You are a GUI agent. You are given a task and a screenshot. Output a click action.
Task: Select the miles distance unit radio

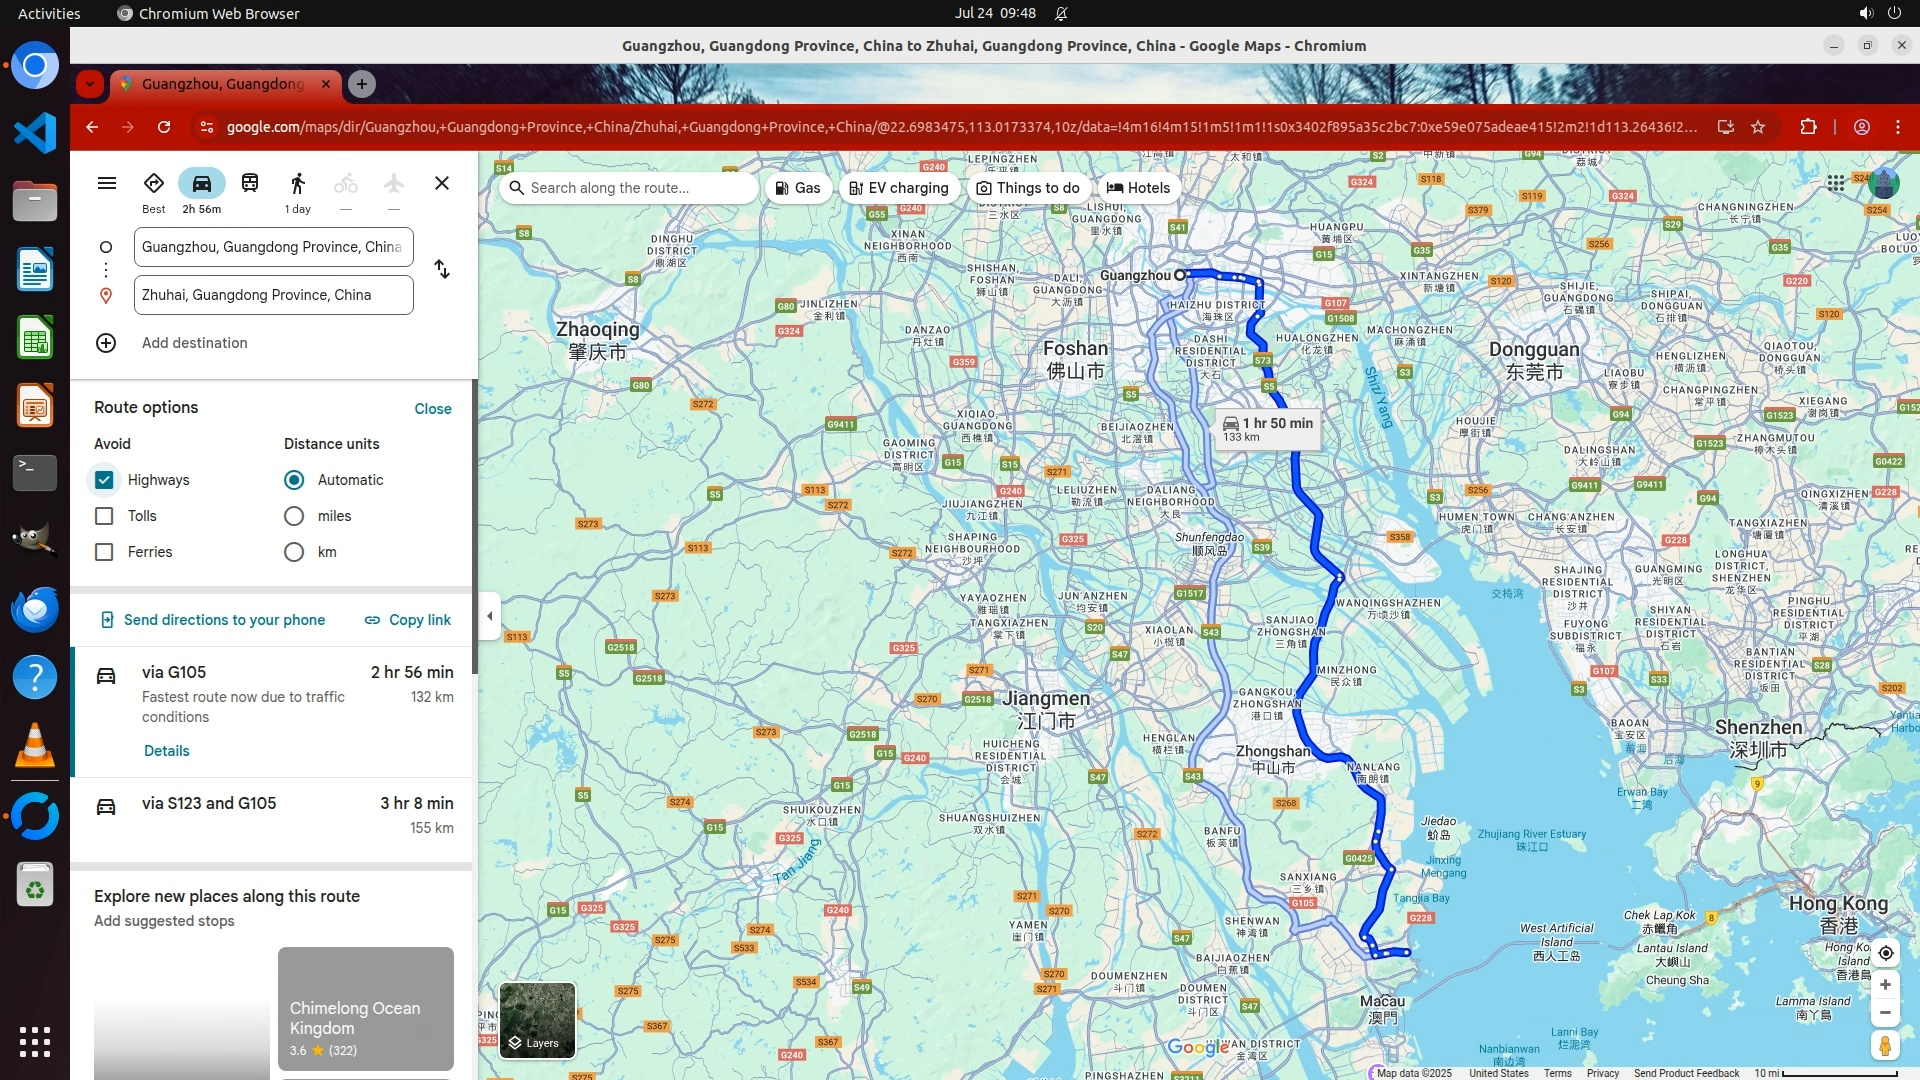(x=294, y=516)
